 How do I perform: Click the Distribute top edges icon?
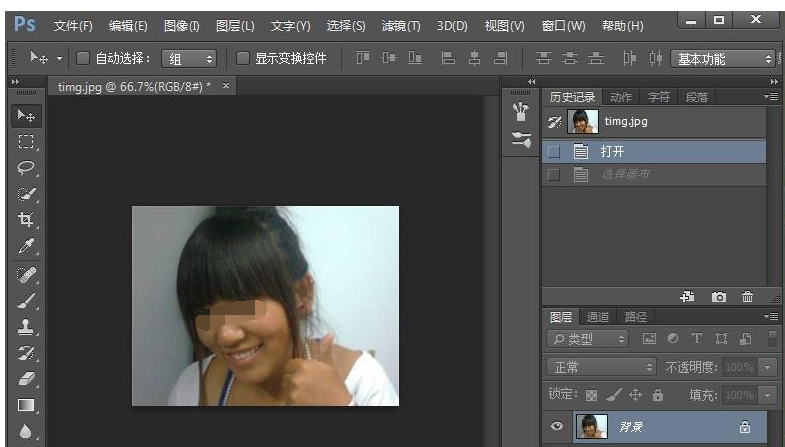coord(543,58)
